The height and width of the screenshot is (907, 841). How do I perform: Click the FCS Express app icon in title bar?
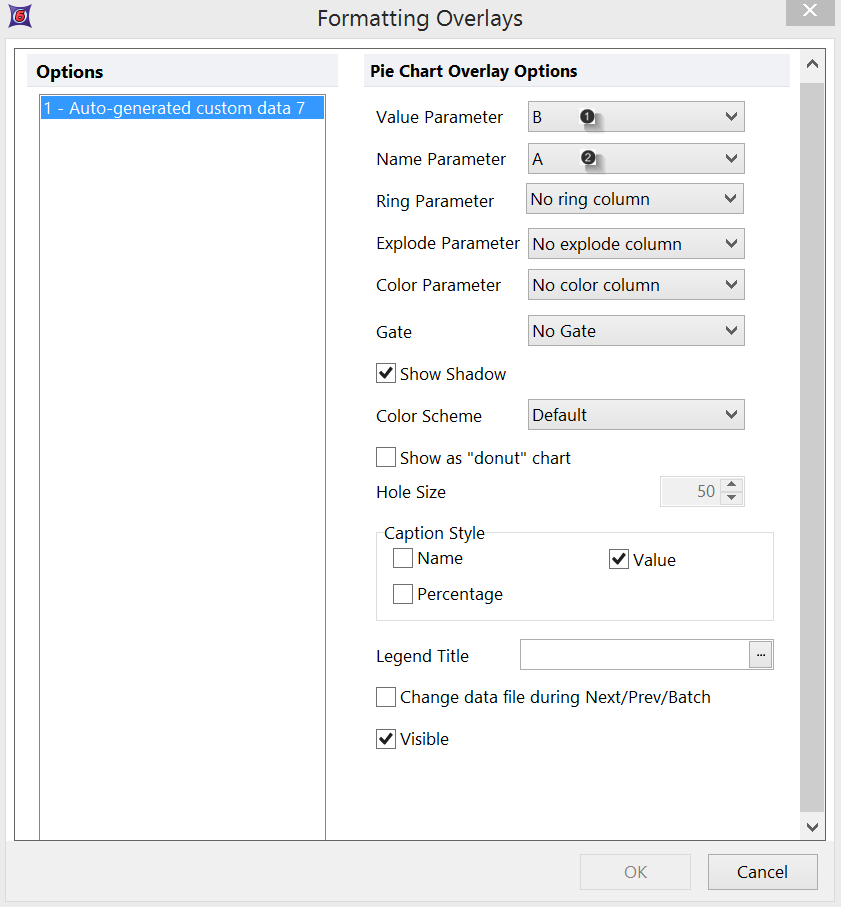coord(19,17)
